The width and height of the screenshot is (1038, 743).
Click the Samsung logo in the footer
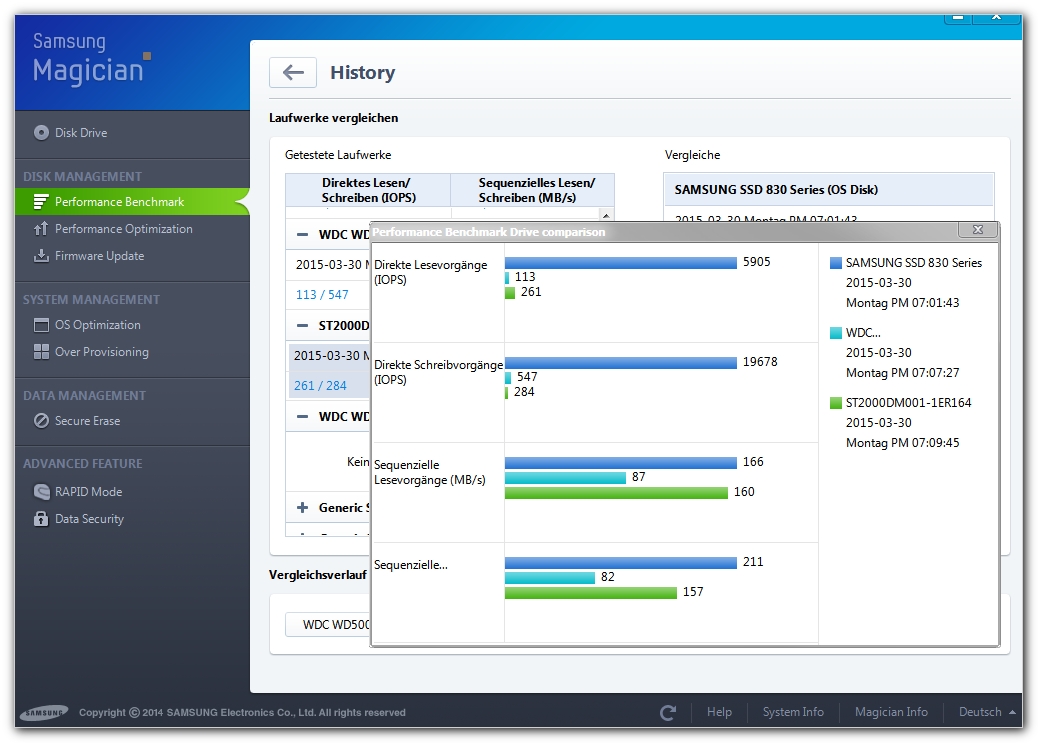44,713
